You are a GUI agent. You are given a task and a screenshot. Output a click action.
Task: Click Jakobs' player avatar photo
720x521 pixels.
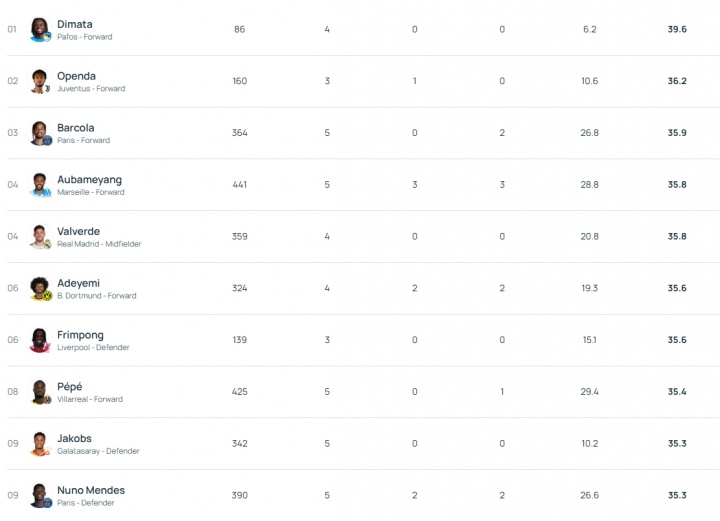click(x=40, y=444)
